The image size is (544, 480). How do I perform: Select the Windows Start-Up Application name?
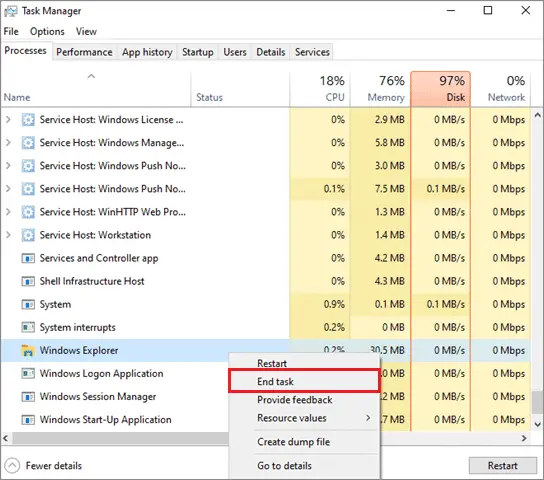(105, 420)
